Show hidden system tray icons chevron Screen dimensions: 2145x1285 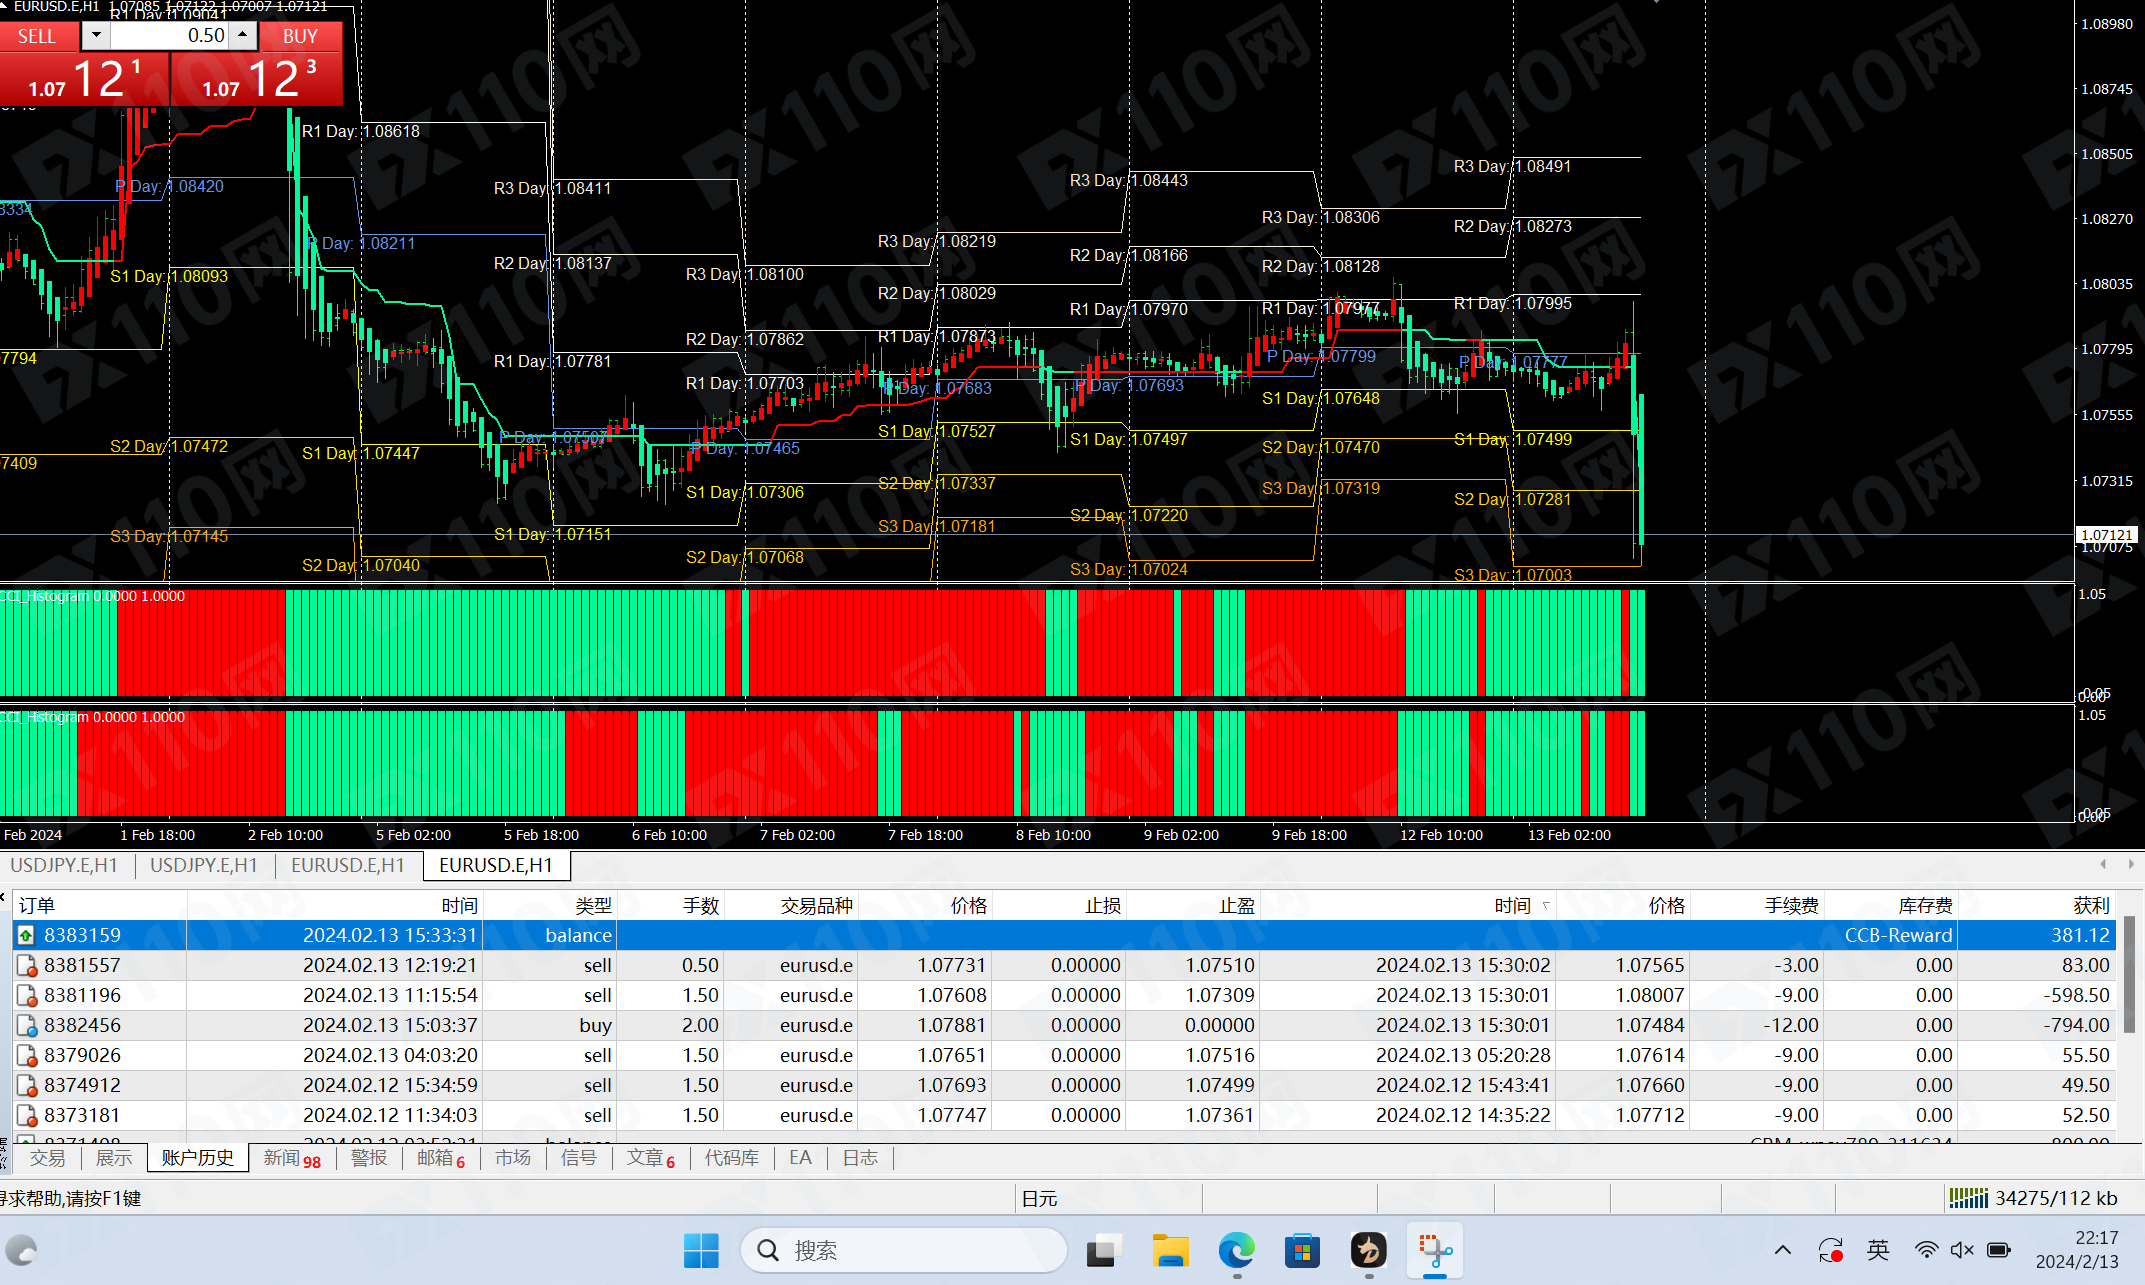[1783, 1250]
